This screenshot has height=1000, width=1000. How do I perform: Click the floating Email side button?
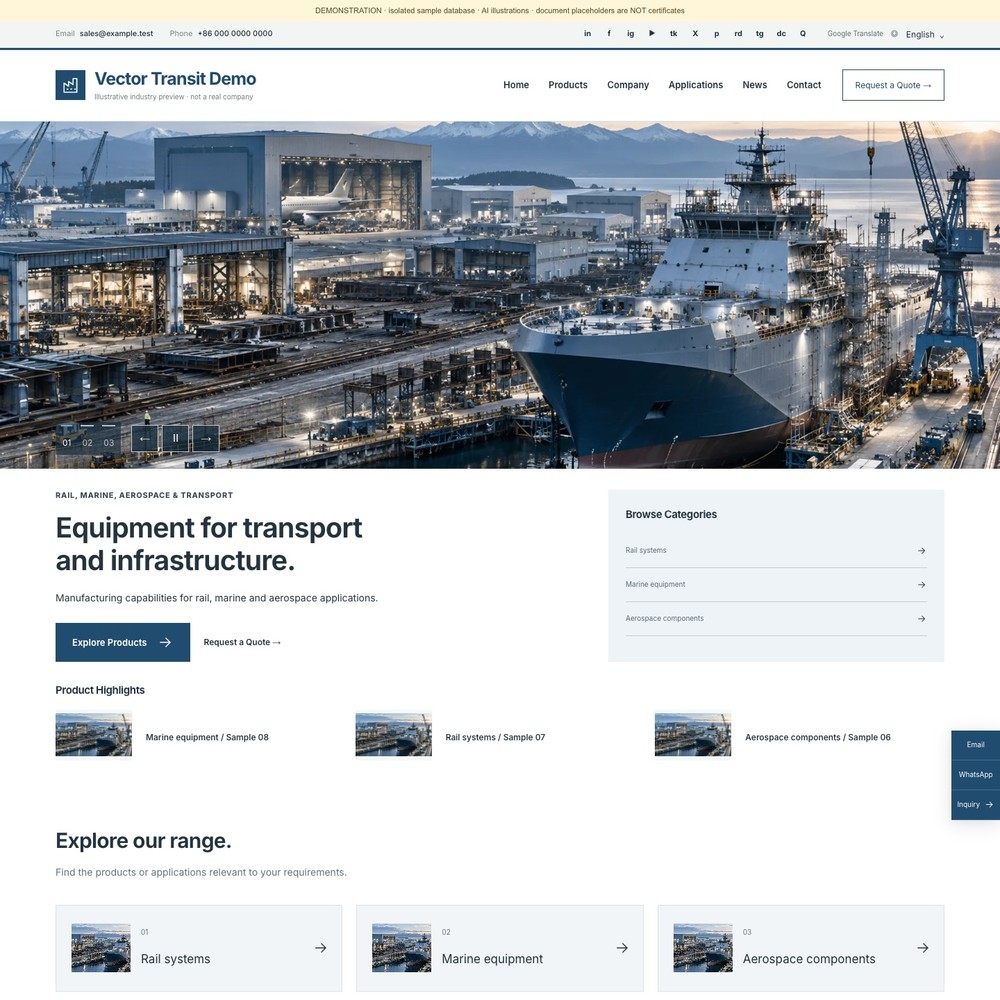point(975,745)
